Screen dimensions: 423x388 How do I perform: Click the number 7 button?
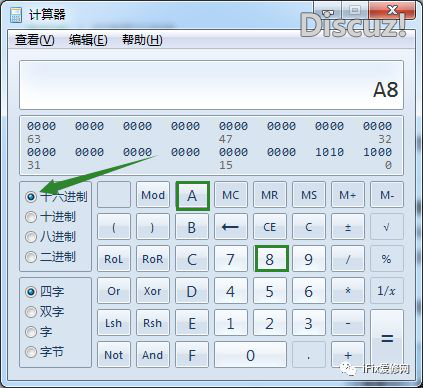pos(231,259)
